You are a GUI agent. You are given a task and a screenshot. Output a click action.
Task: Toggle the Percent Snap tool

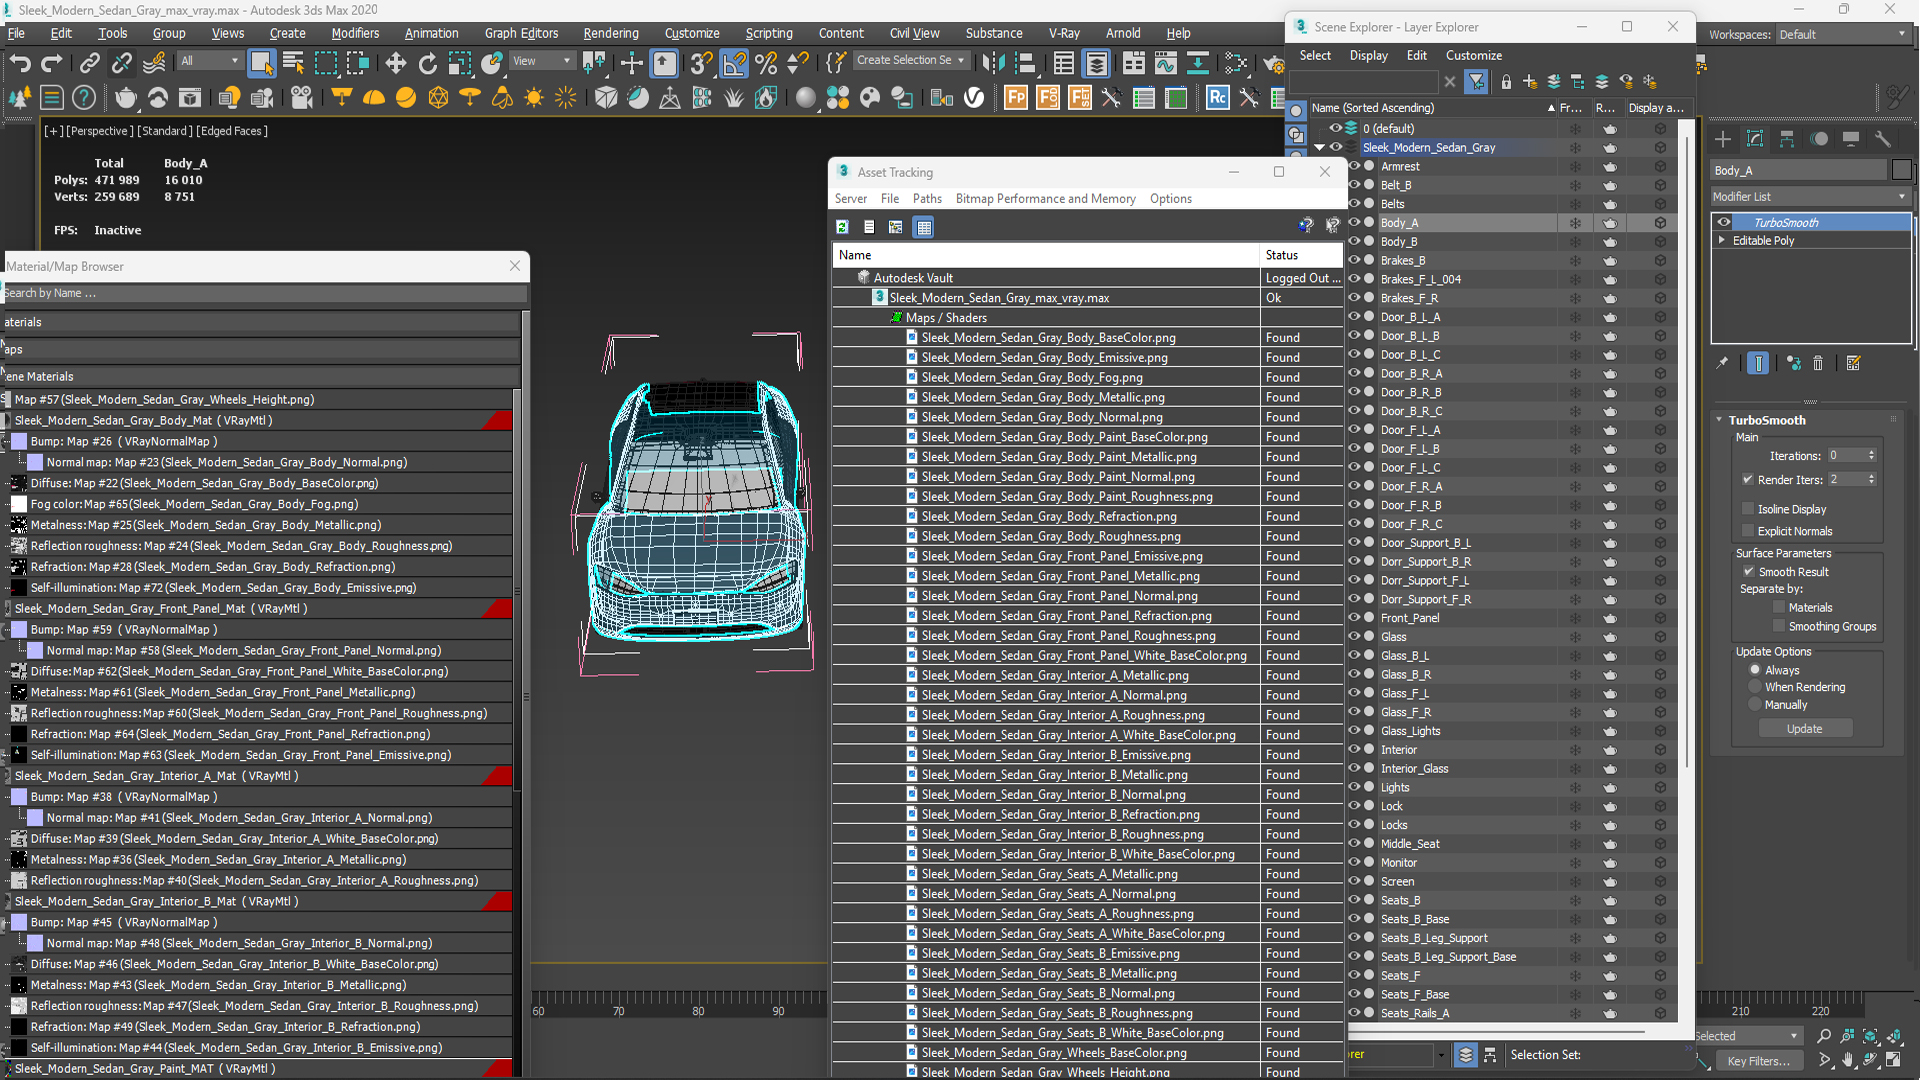point(766,63)
